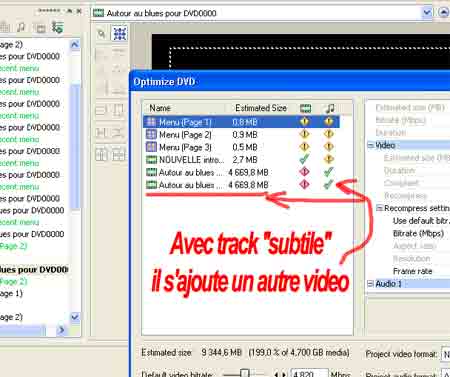The width and height of the screenshot is (450, 377).
Task: Click the audio note column header icon
Action: click(x=330, y=108)
